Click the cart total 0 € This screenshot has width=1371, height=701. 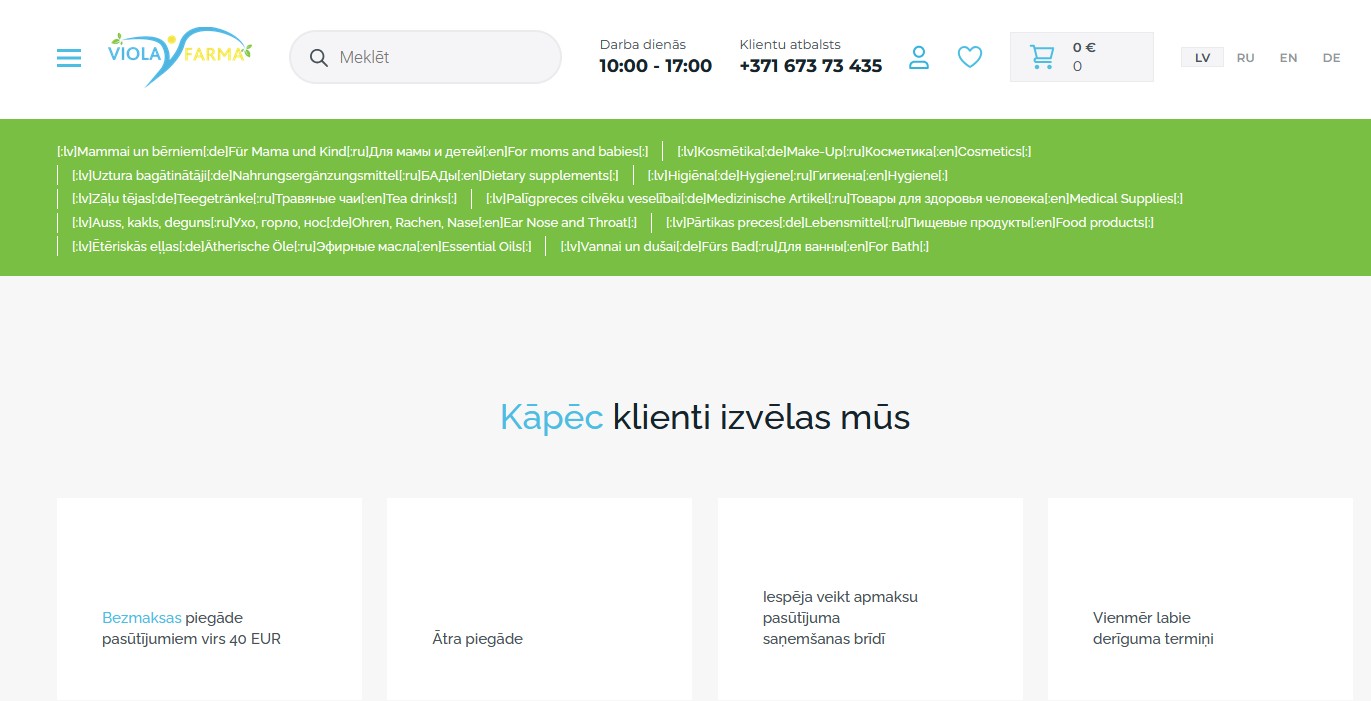coord(1084,47)
